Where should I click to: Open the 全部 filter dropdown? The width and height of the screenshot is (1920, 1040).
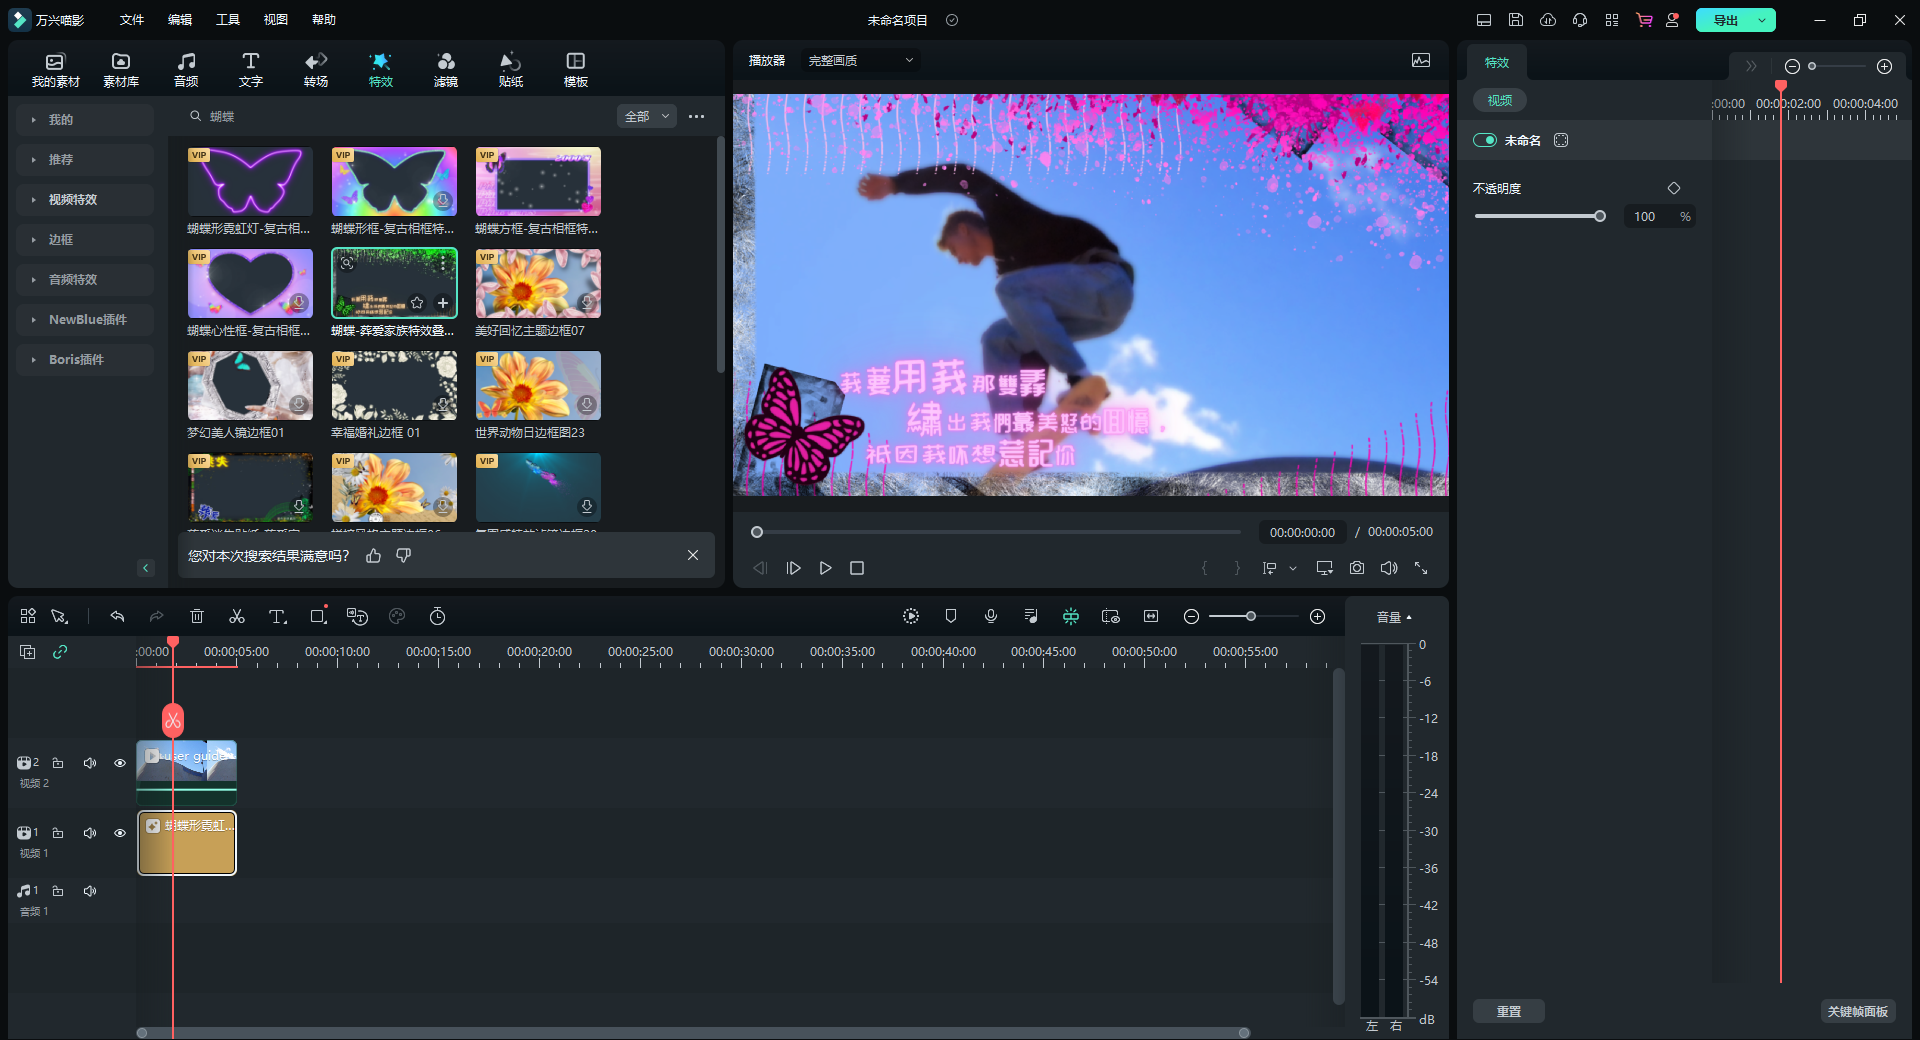tap(647, 117)
